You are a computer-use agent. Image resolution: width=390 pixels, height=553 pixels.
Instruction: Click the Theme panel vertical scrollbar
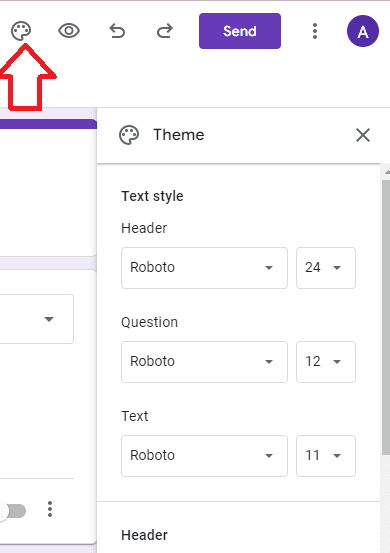coord(386,317)
